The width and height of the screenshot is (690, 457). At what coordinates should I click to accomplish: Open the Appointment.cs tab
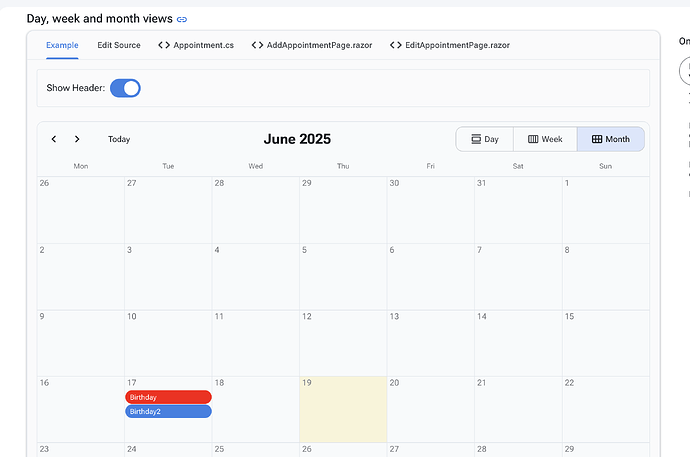point(196,45)
